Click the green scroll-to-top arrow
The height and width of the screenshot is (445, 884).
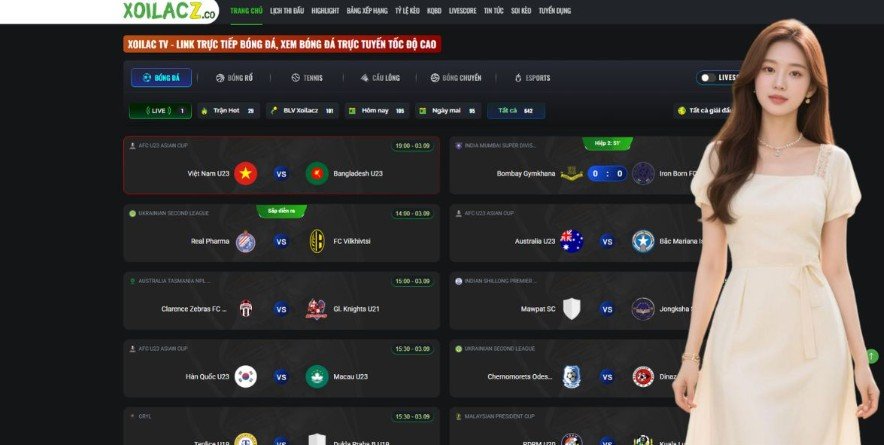point(872,356)
